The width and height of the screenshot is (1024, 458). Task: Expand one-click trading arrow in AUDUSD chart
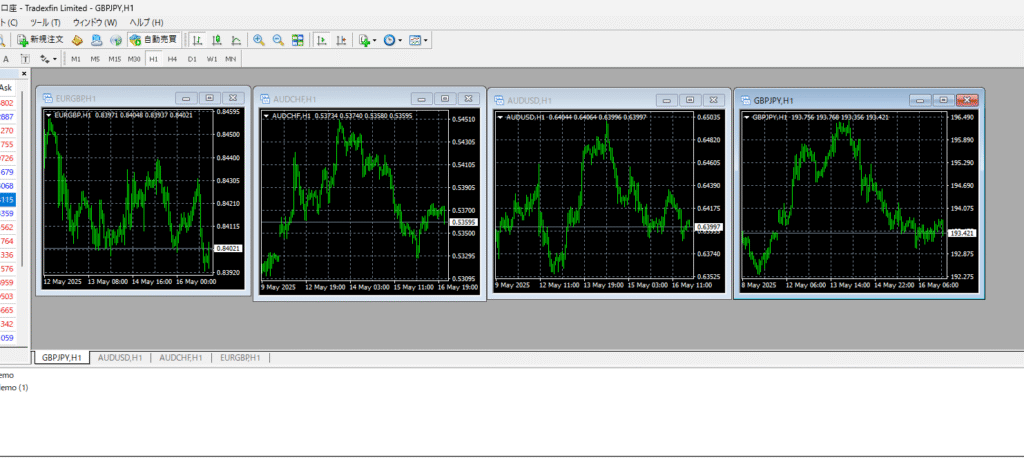click(x=501, y=118)
